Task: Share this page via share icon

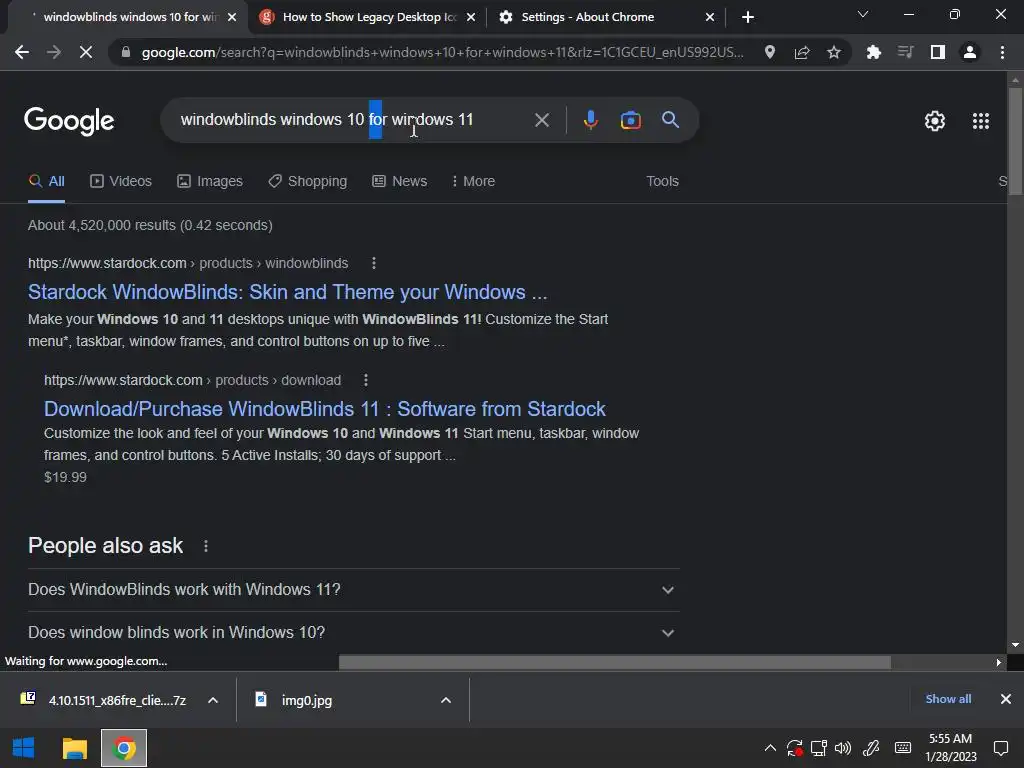Action: click(x=802, y=52)
